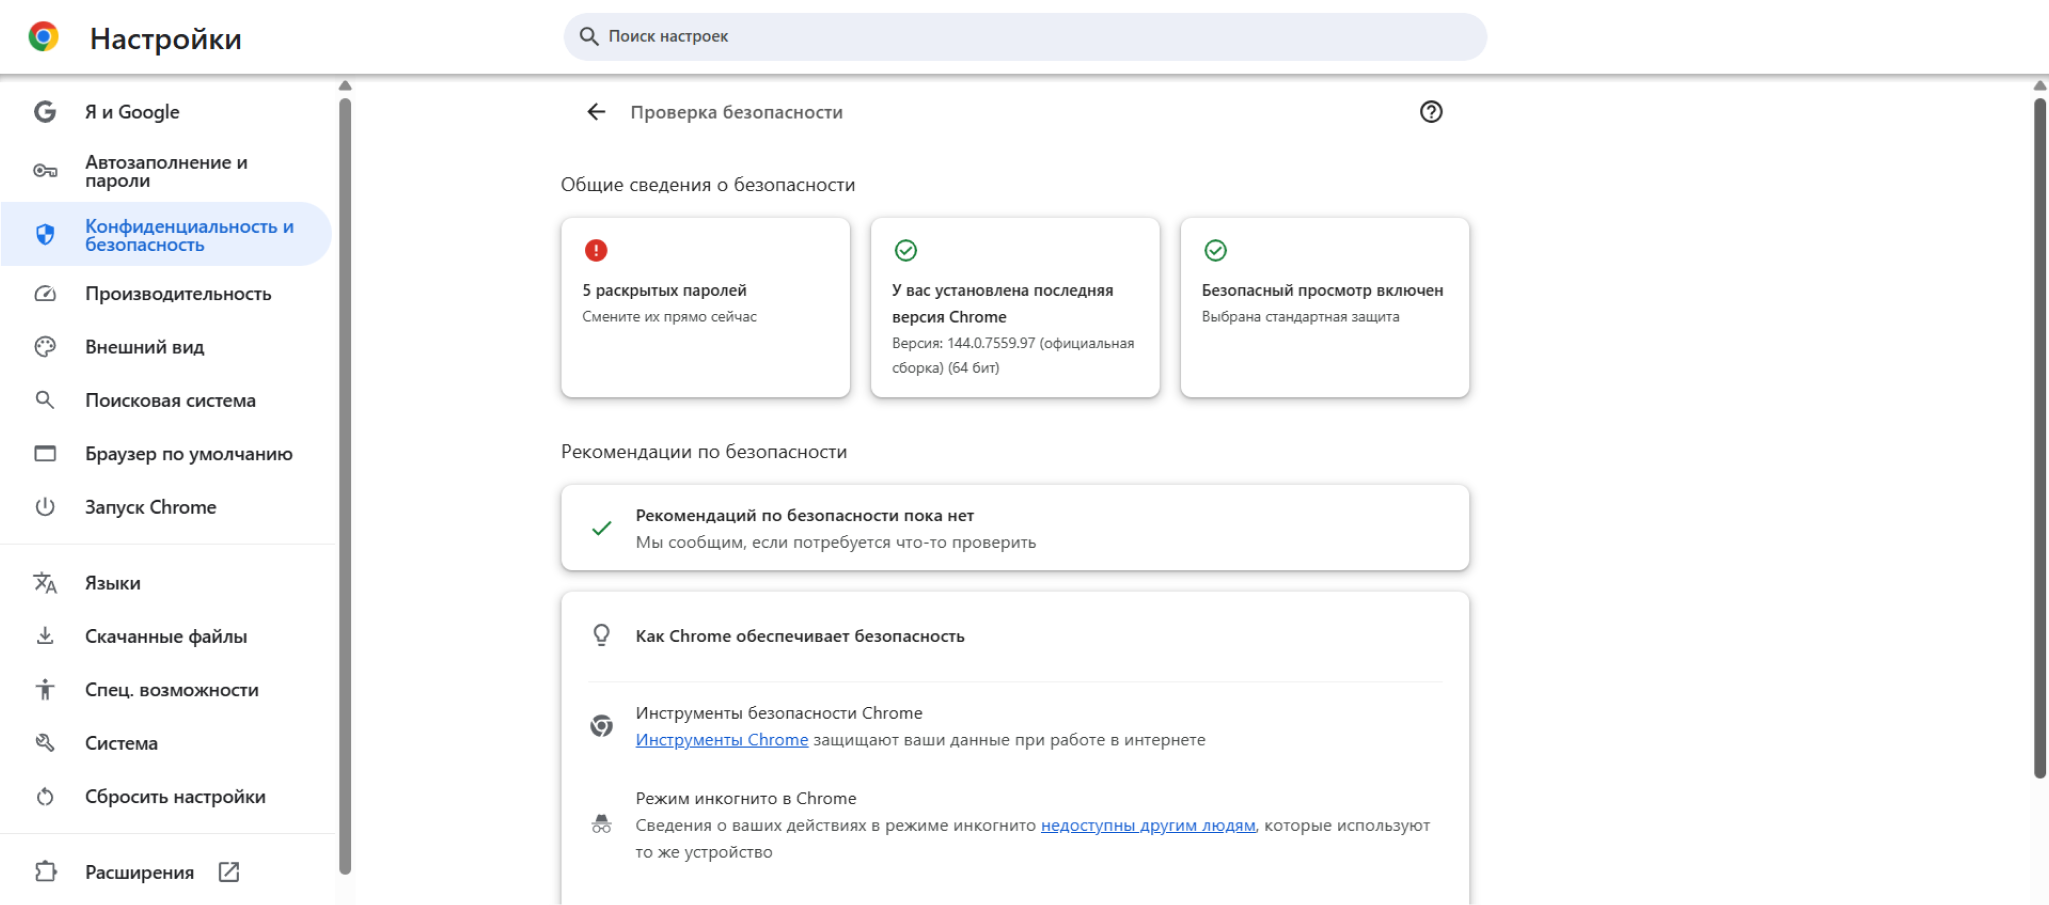Click the palette icon for Внешний вид
The height and width of the screenshot is (905, 2049).
45,347
